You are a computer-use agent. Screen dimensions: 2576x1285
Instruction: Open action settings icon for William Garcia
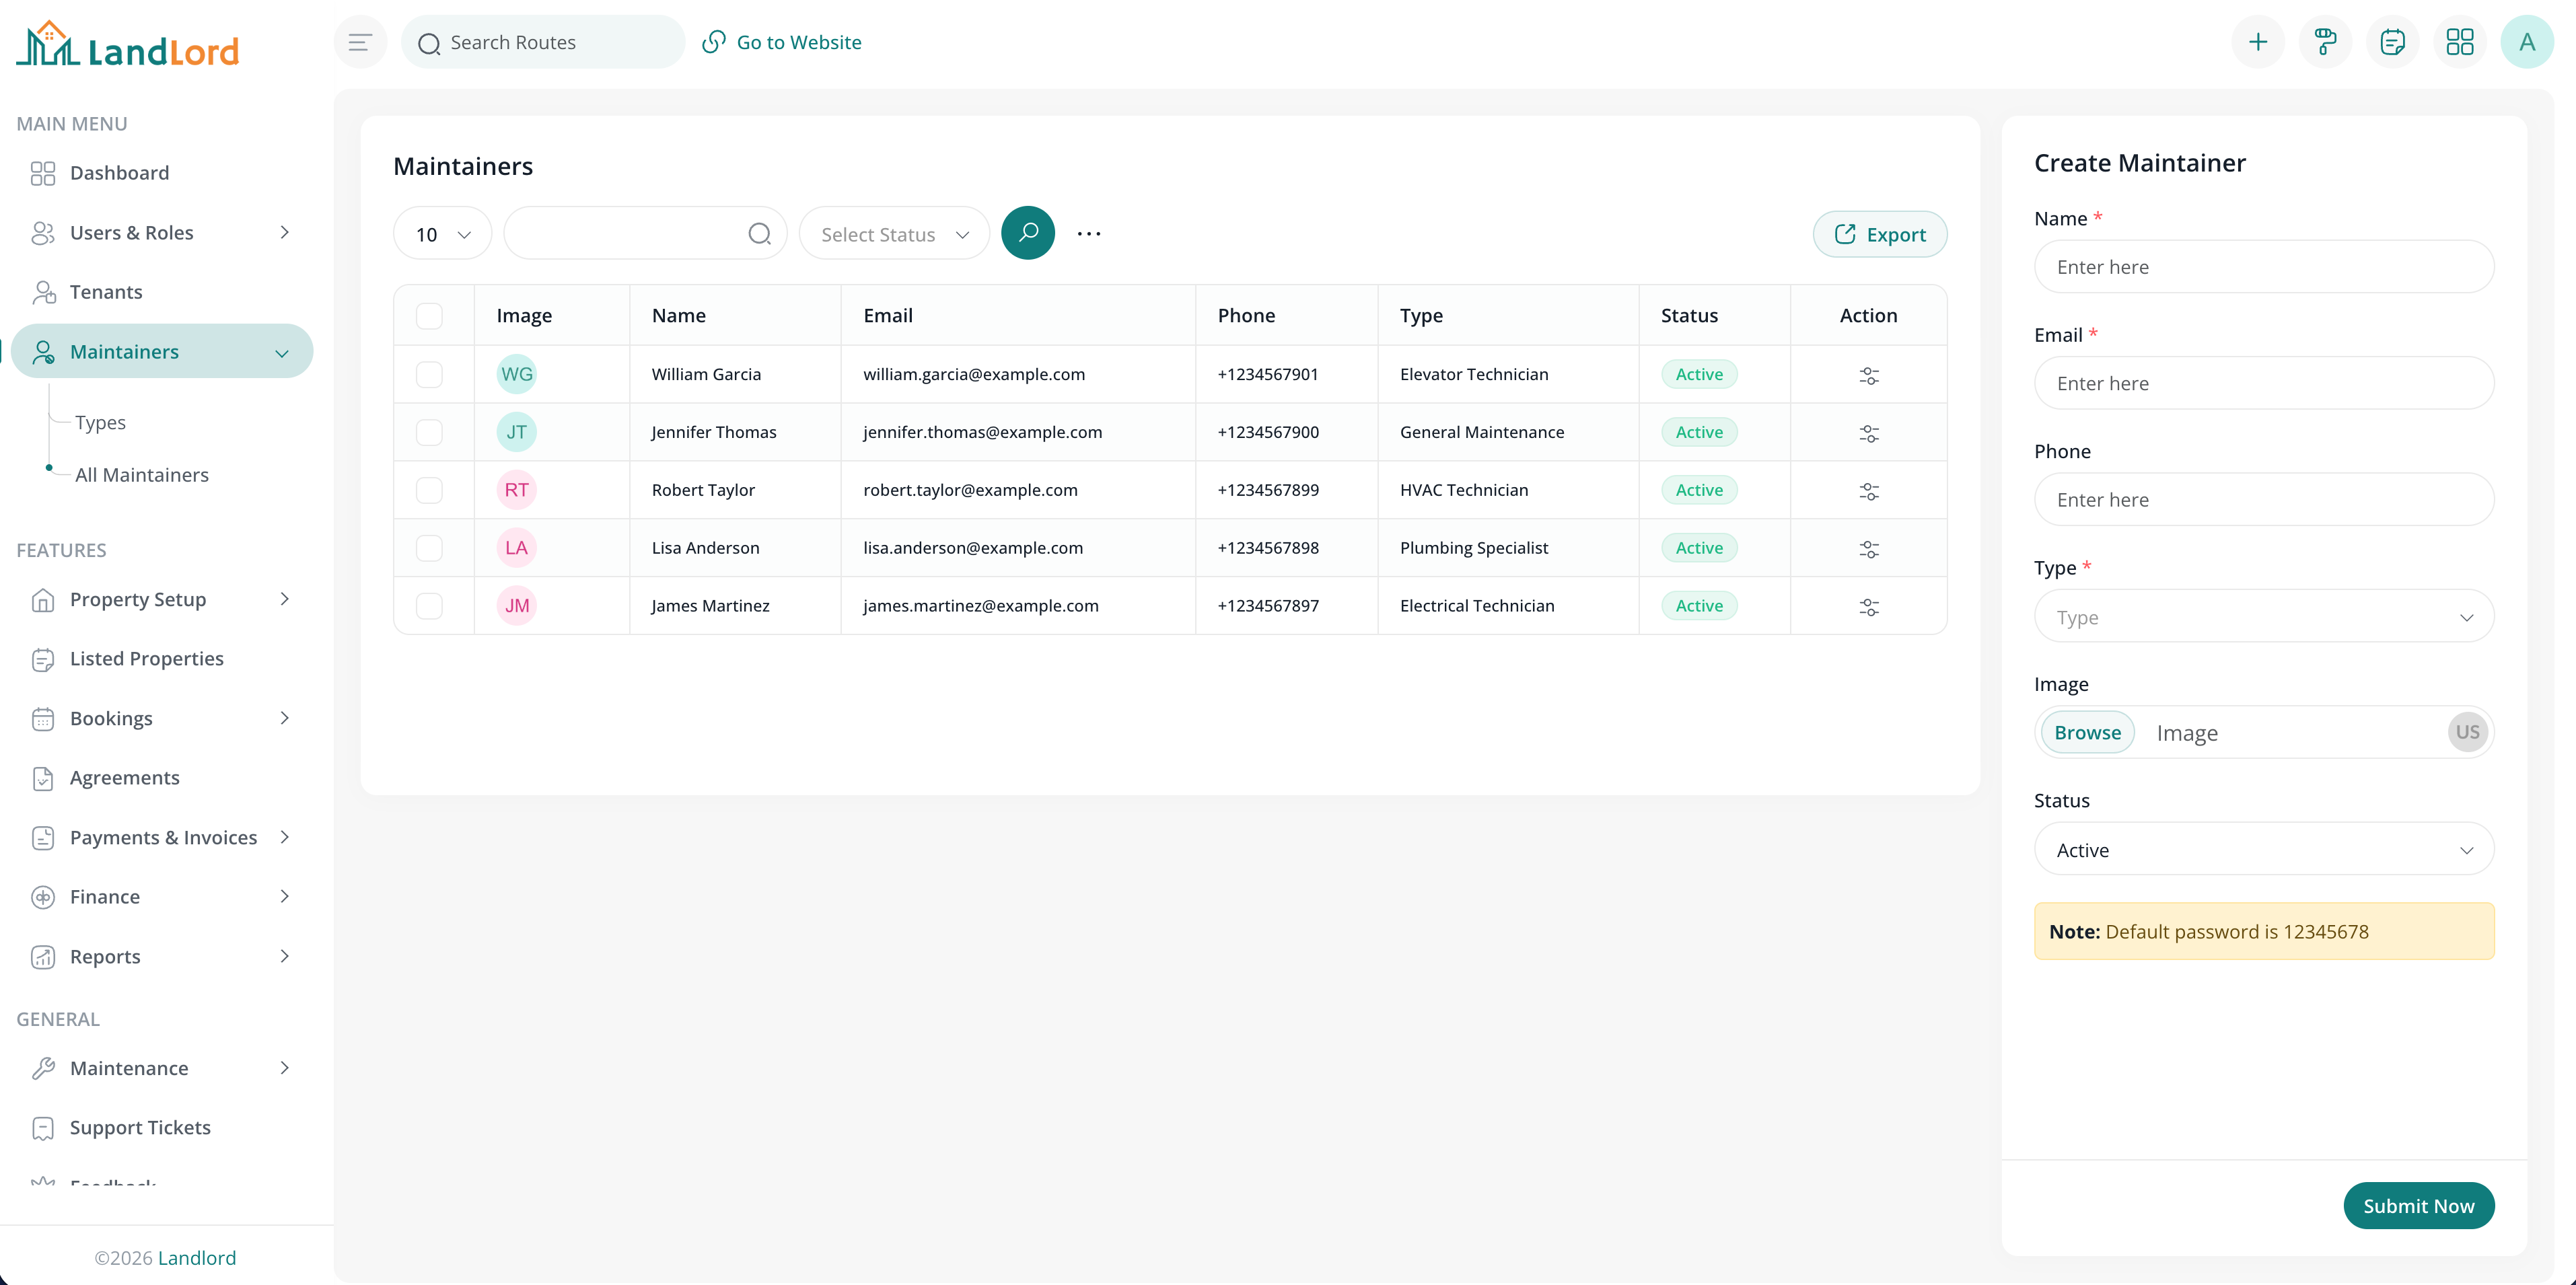click(x=1869, y=376)
